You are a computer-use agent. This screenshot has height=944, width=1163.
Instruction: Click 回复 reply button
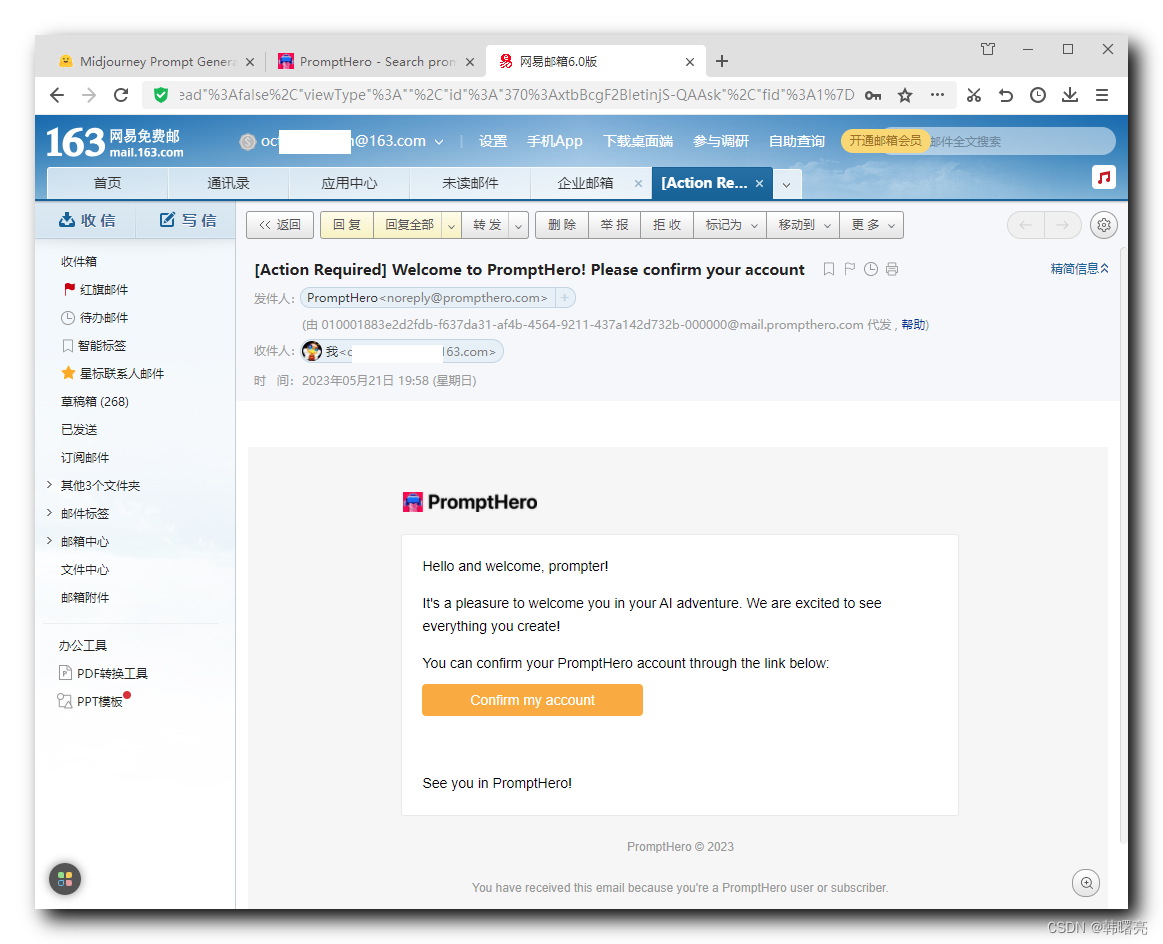(x=346, y=225)
